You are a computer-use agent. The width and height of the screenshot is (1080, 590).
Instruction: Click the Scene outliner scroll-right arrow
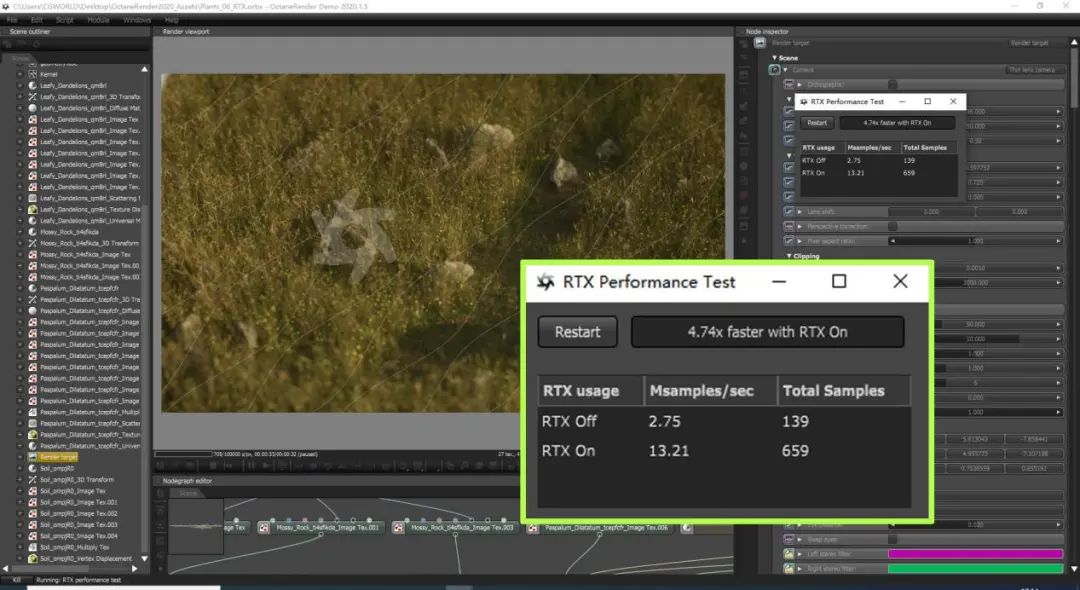[134, 569]
